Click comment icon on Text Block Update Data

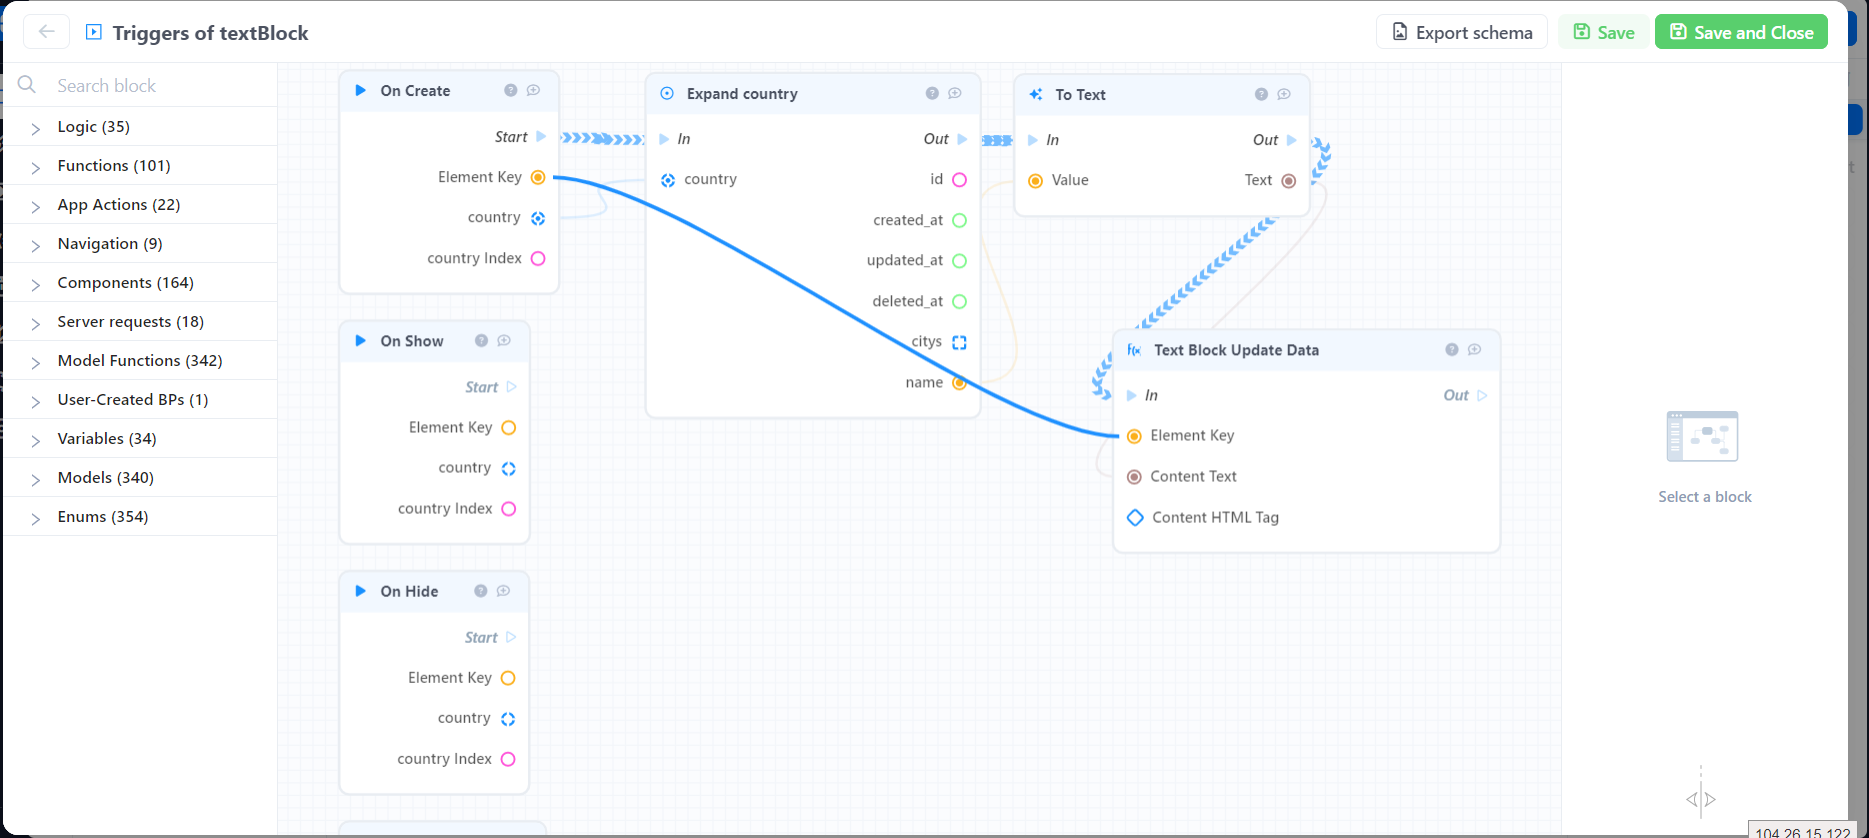pyautogui.click(x=1475, y=350)
